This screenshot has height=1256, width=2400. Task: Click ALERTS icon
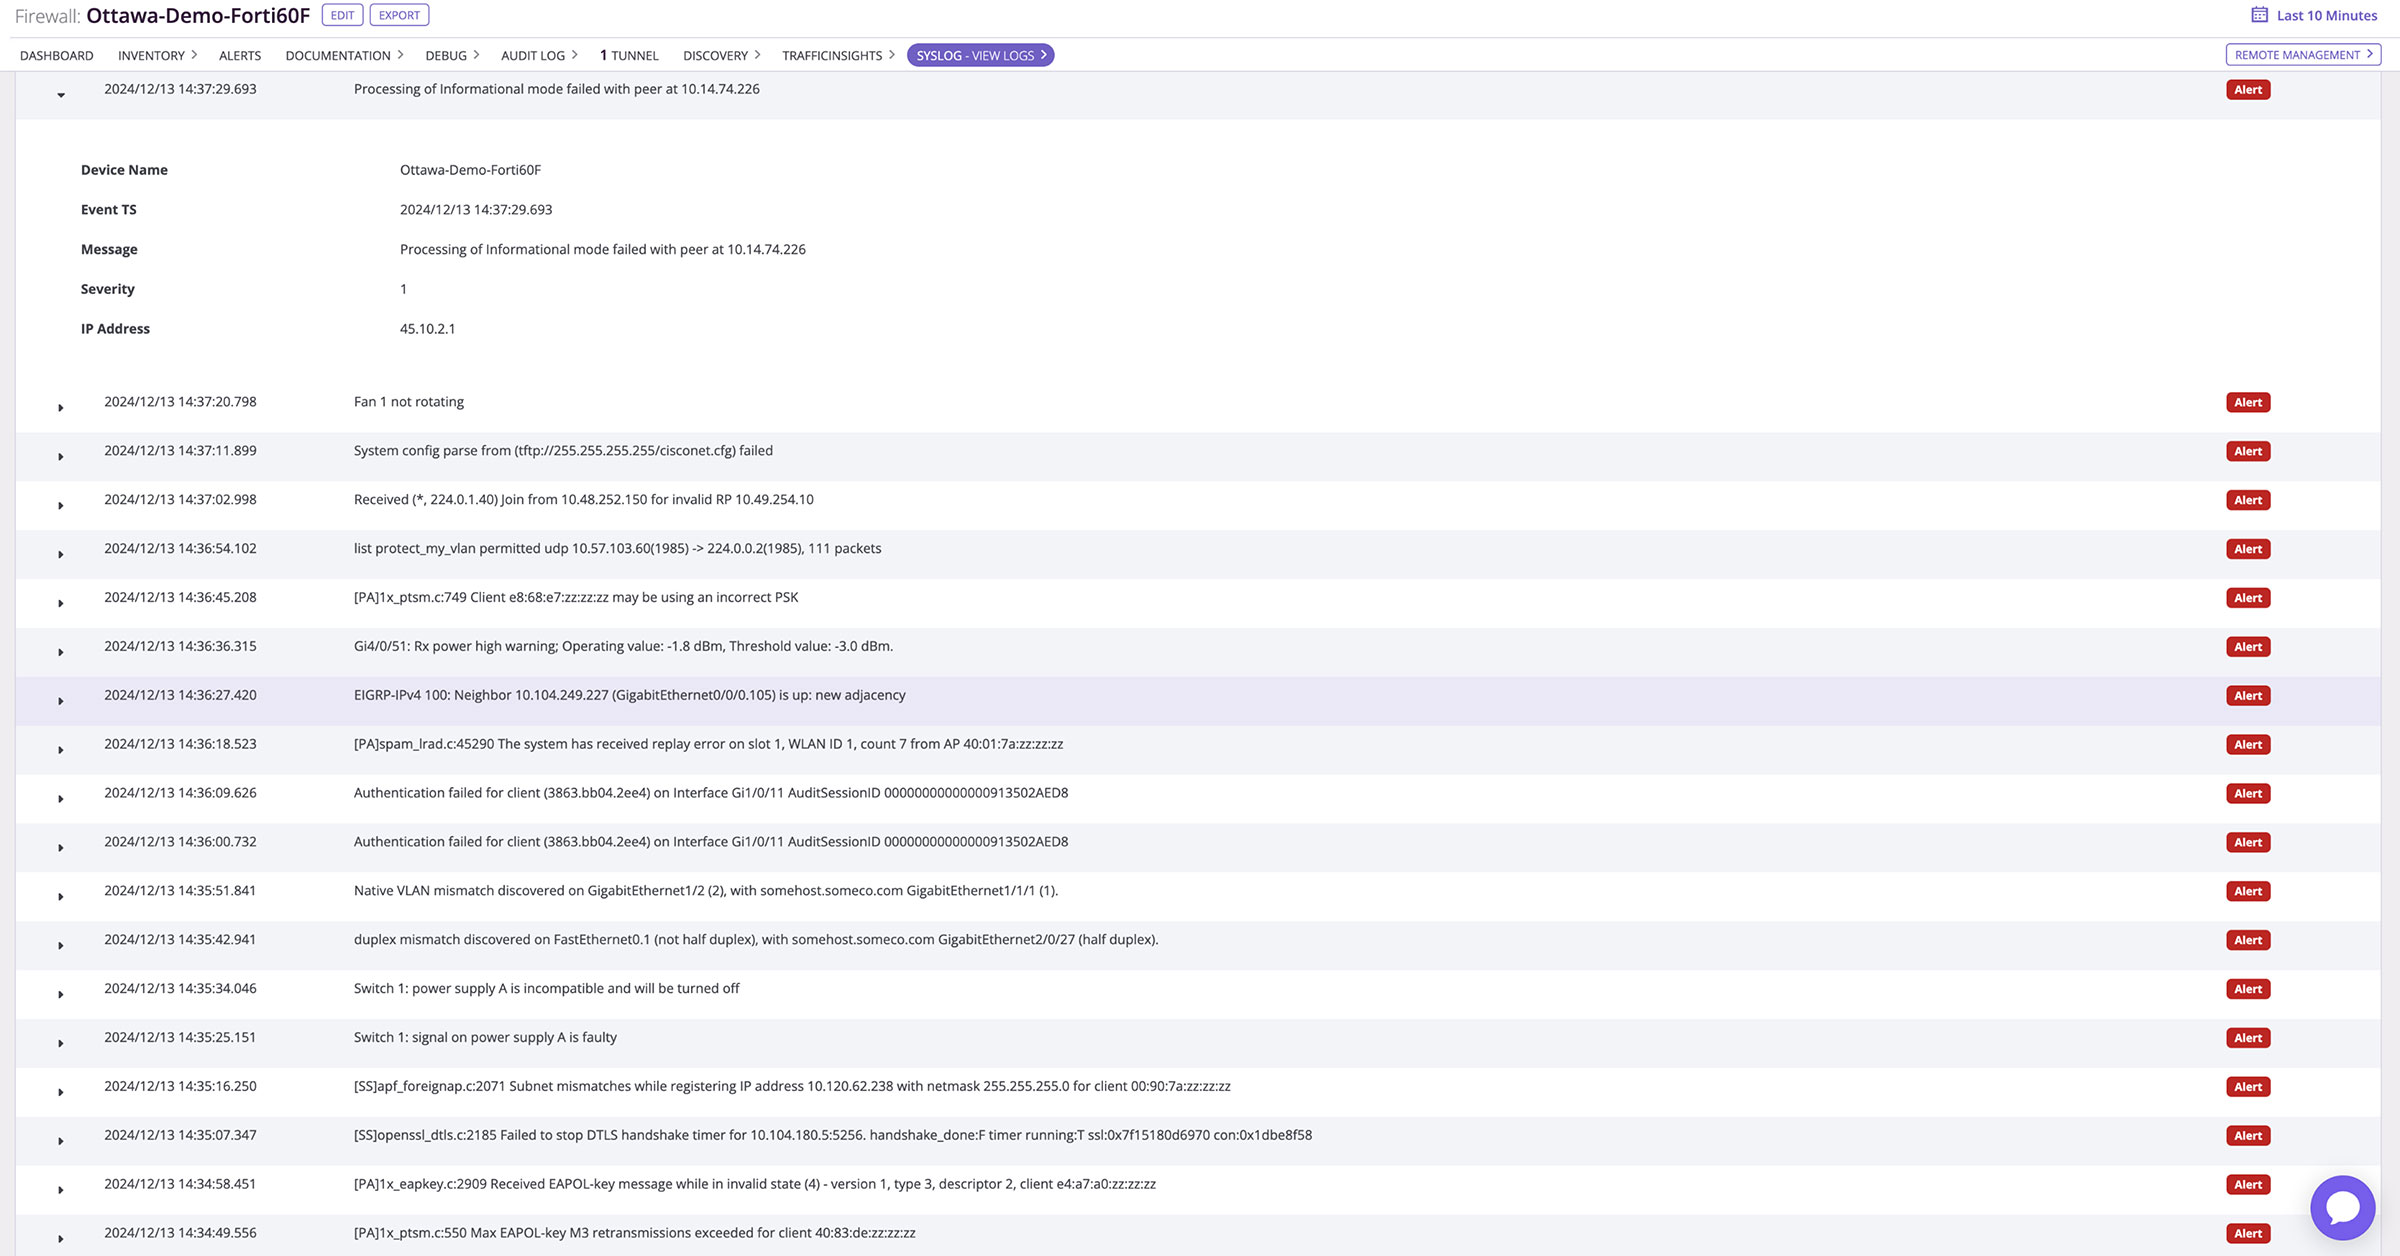(241, 54)
